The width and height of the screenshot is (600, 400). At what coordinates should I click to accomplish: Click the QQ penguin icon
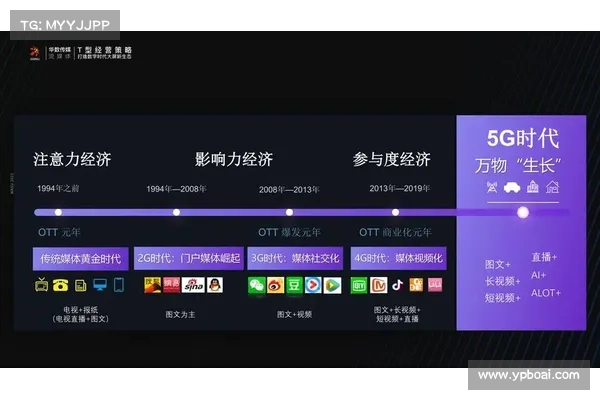(215, 285)
